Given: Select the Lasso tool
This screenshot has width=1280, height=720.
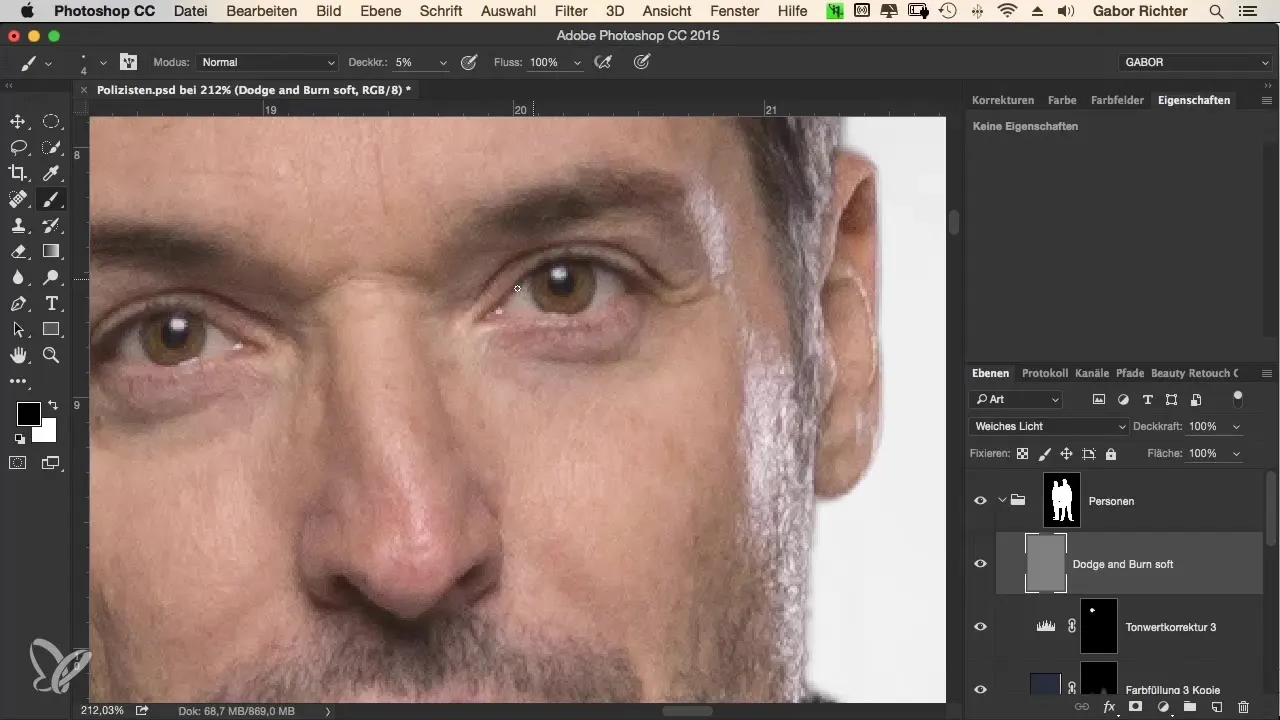Looking at the screenshot, I should click(18, 148).
